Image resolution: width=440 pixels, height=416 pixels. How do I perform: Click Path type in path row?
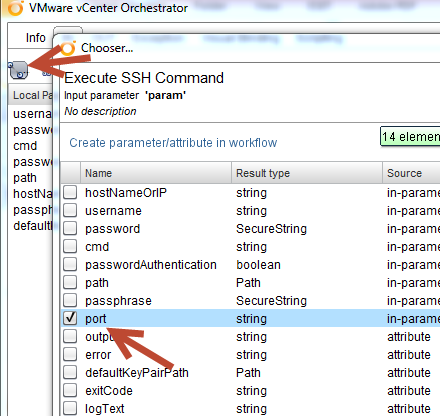(x=248, y=283)
